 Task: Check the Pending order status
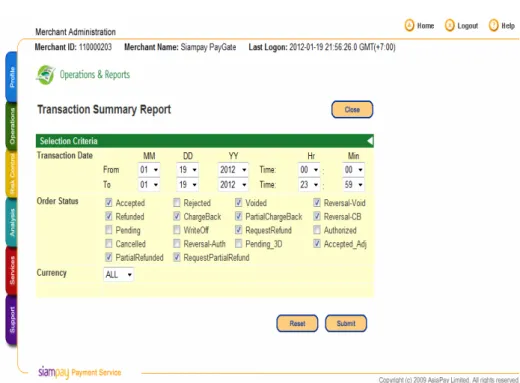[109, 230]
